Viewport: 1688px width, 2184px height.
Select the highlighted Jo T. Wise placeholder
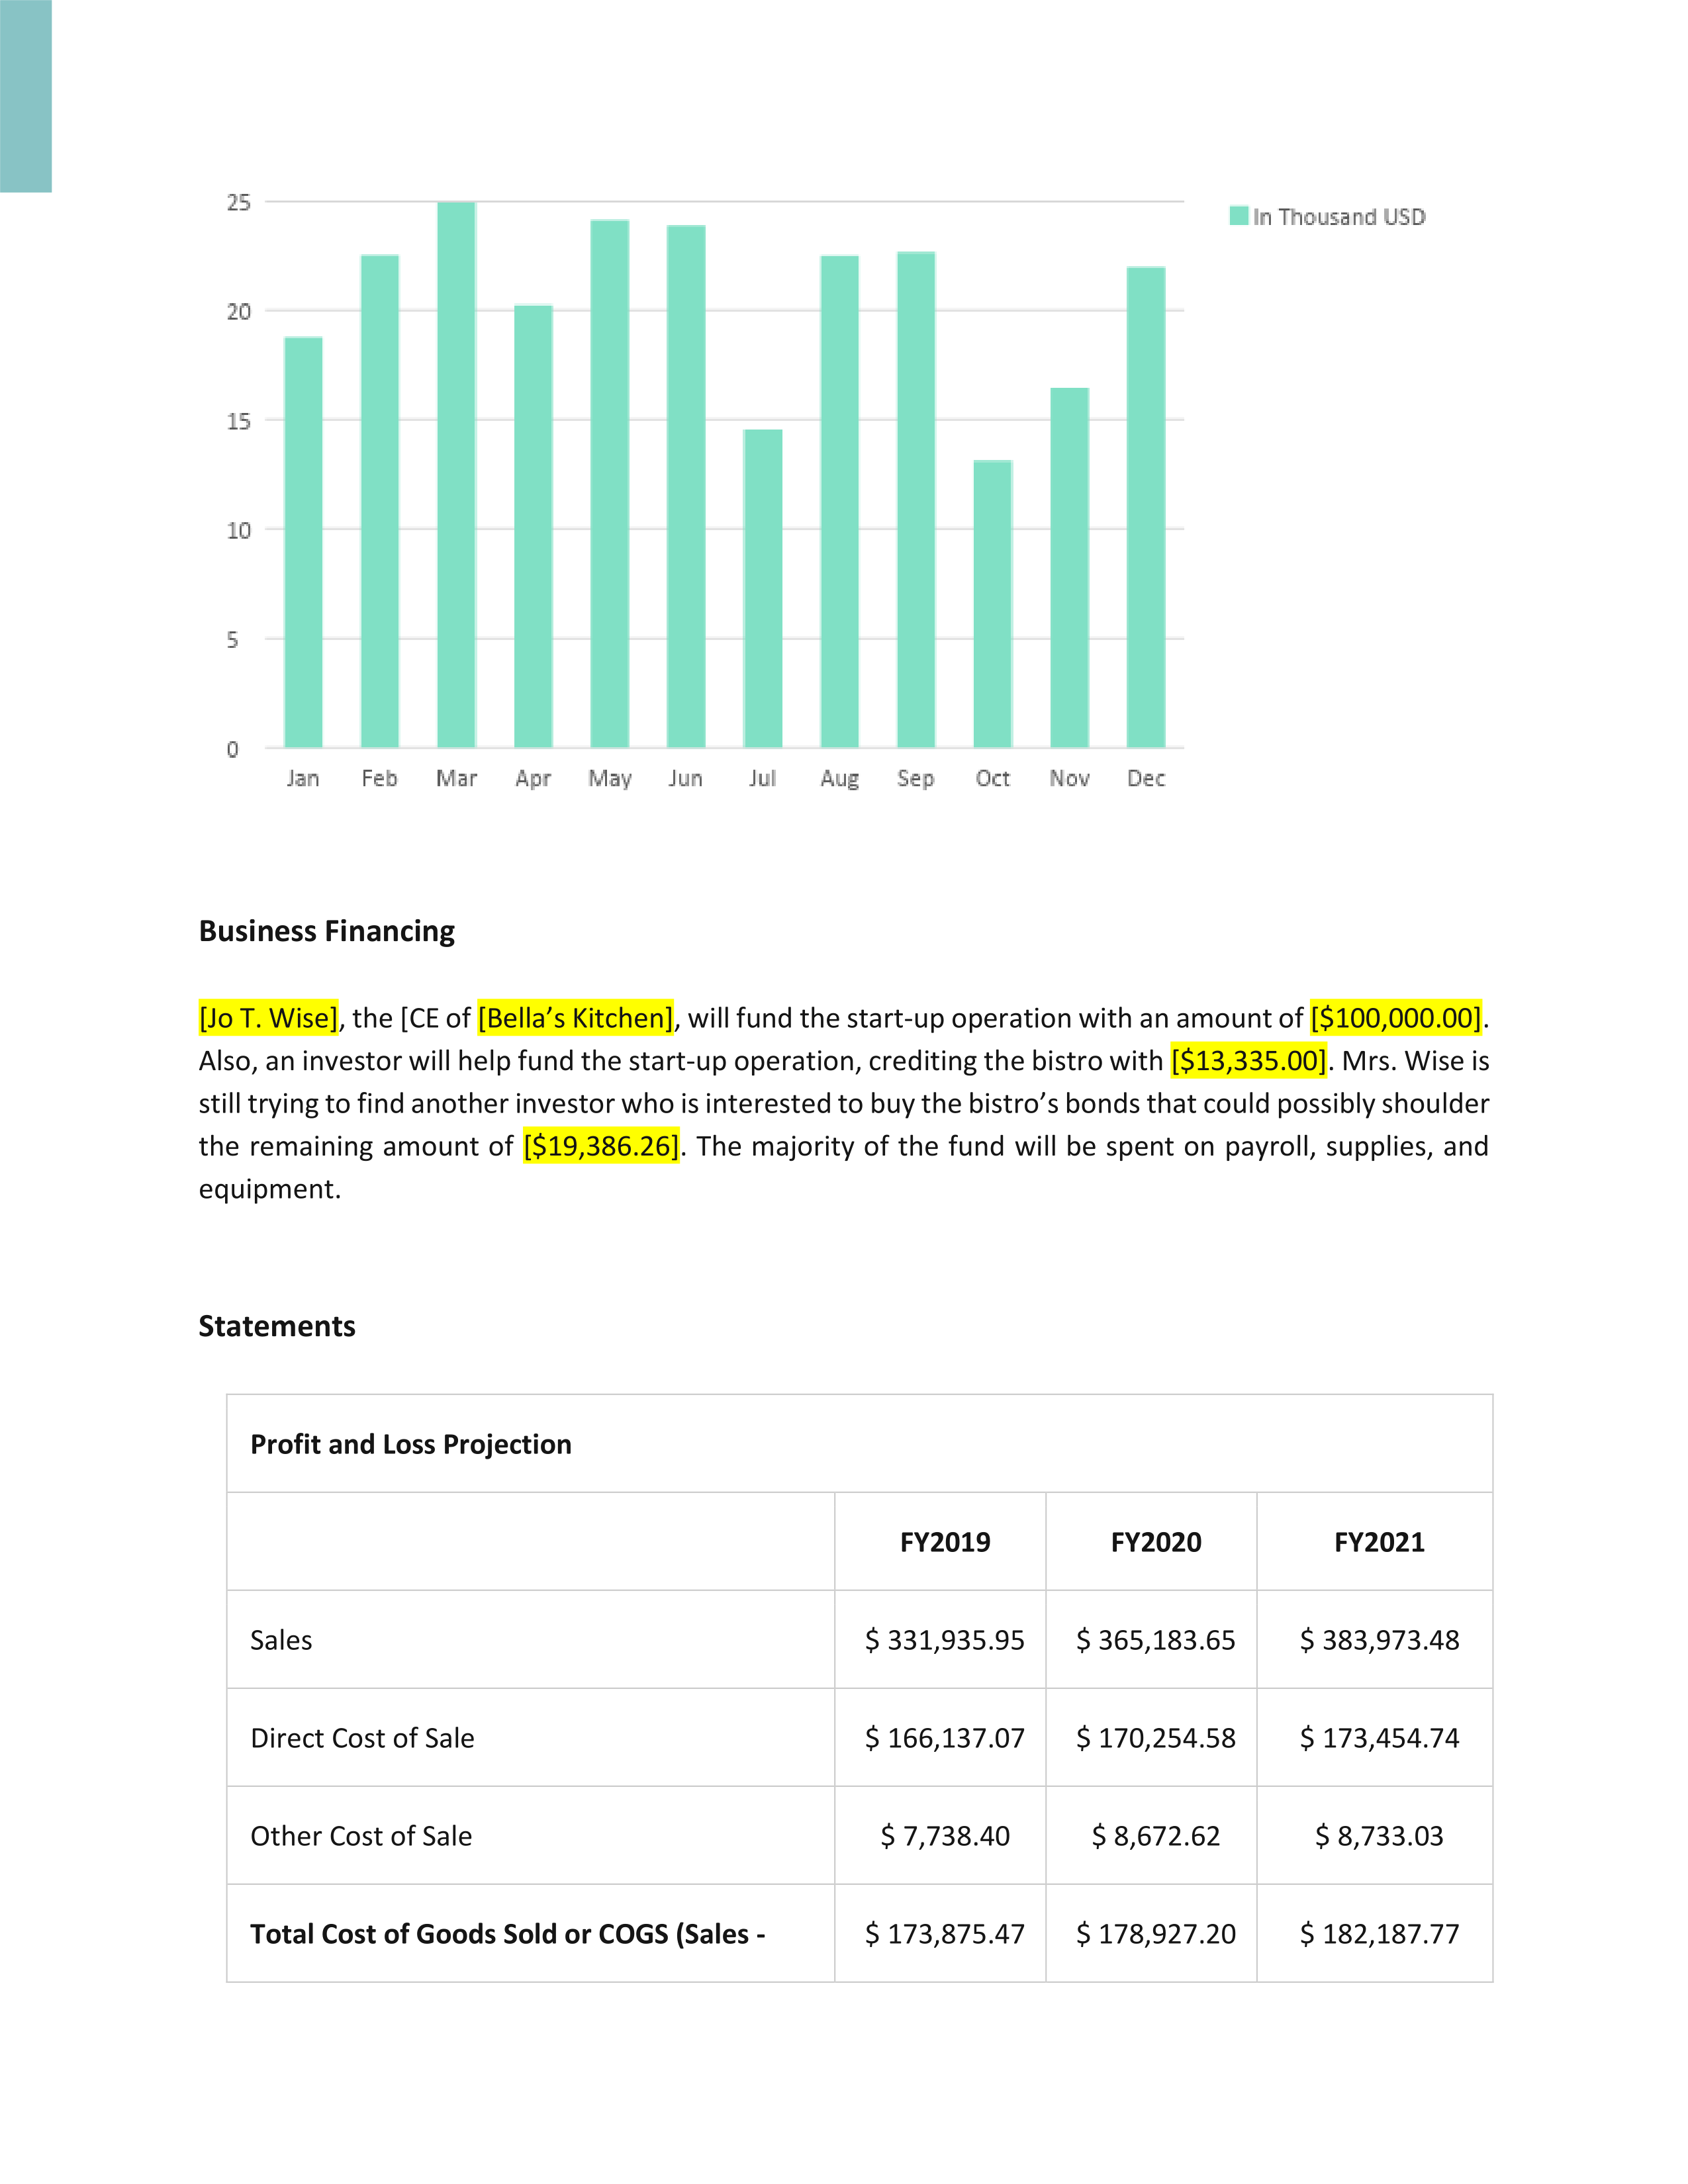[x=269, y=1018]
